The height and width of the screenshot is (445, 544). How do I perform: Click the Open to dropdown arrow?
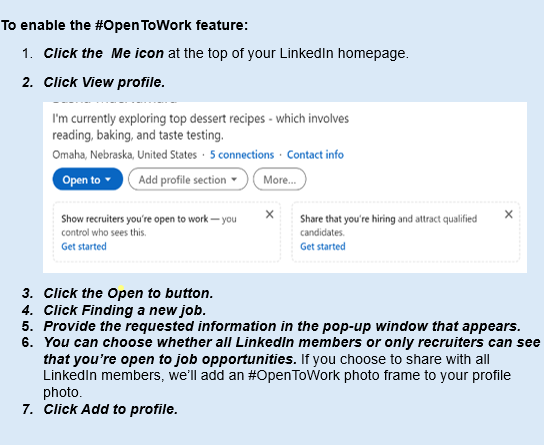(108, 179)
